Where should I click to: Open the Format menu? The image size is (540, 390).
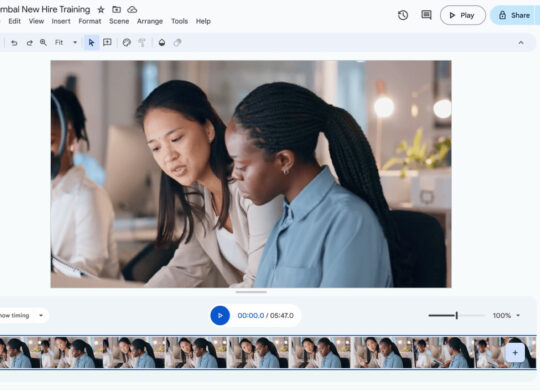pos(90,21)
